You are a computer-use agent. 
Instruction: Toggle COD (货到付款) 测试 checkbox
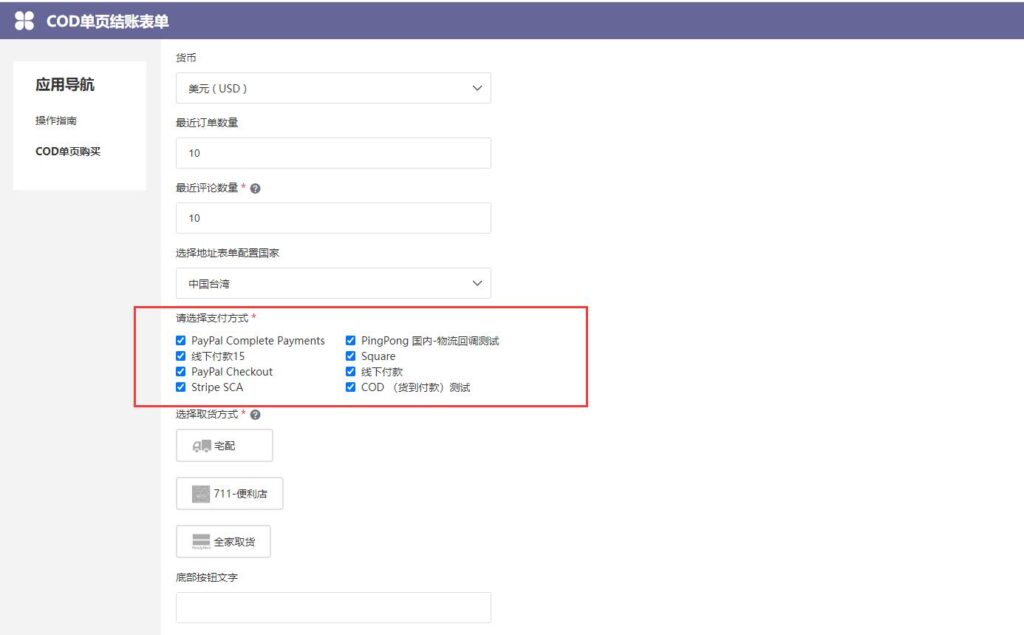tap(351, 387)
